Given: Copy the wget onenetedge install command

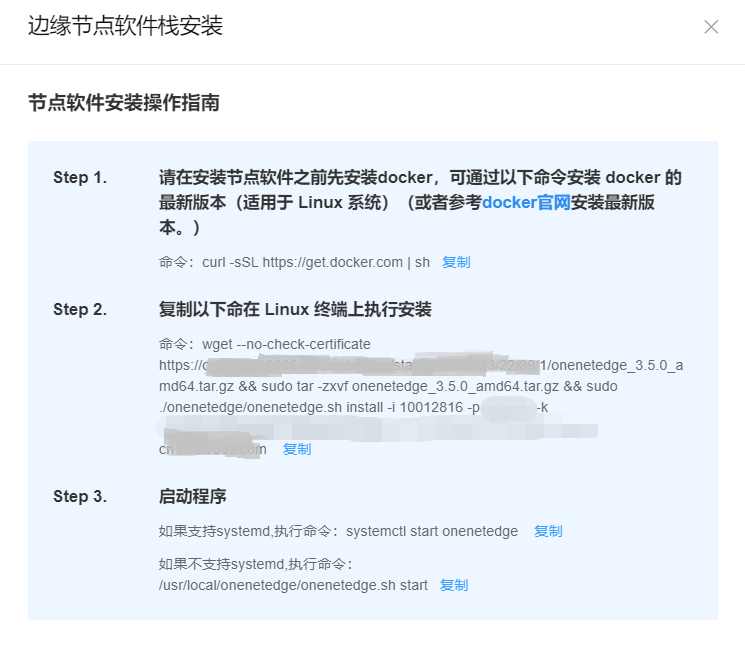Looking at the screenshot, I should click(296, 449).
